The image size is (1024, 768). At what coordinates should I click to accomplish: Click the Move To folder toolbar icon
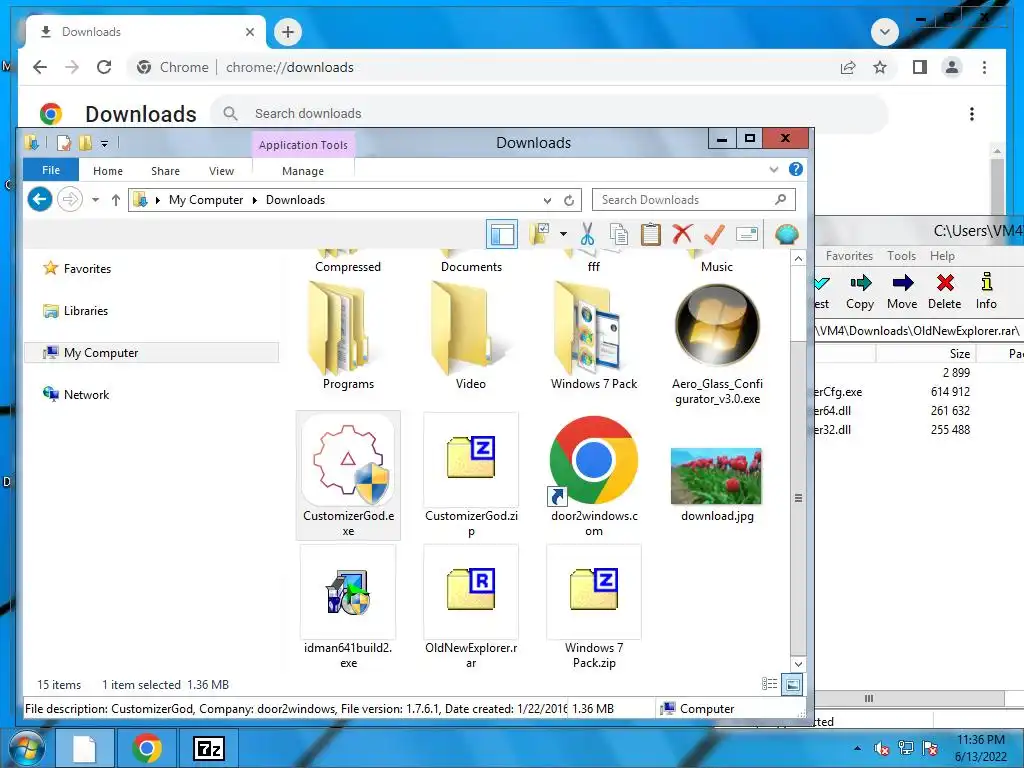(x=539, y=234)
